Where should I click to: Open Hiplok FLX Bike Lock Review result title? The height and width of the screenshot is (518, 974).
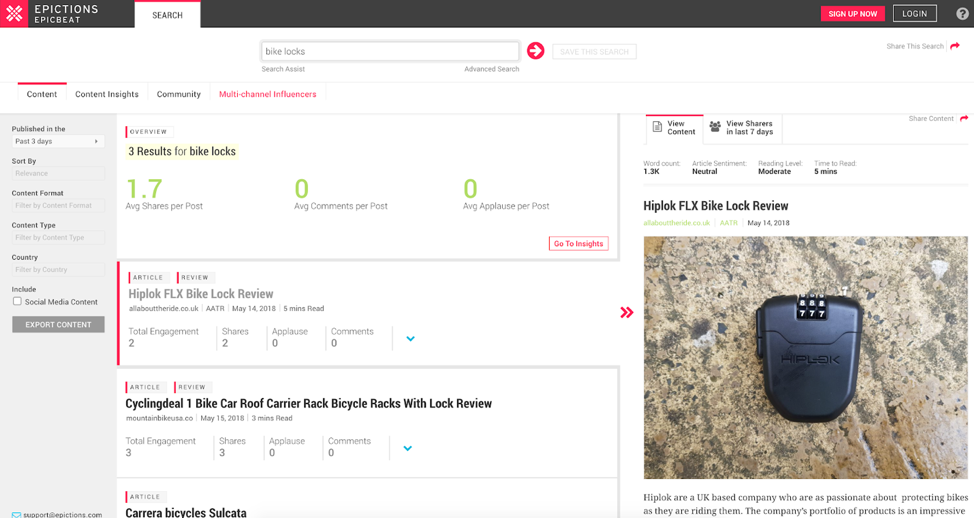click(201, 294)
